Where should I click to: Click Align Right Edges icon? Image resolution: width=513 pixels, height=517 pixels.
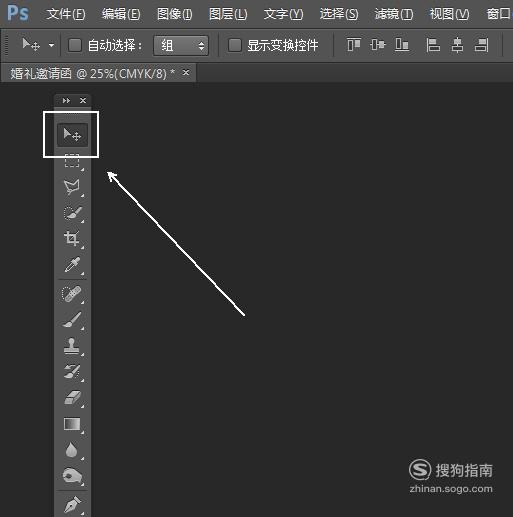pos(481,45)
